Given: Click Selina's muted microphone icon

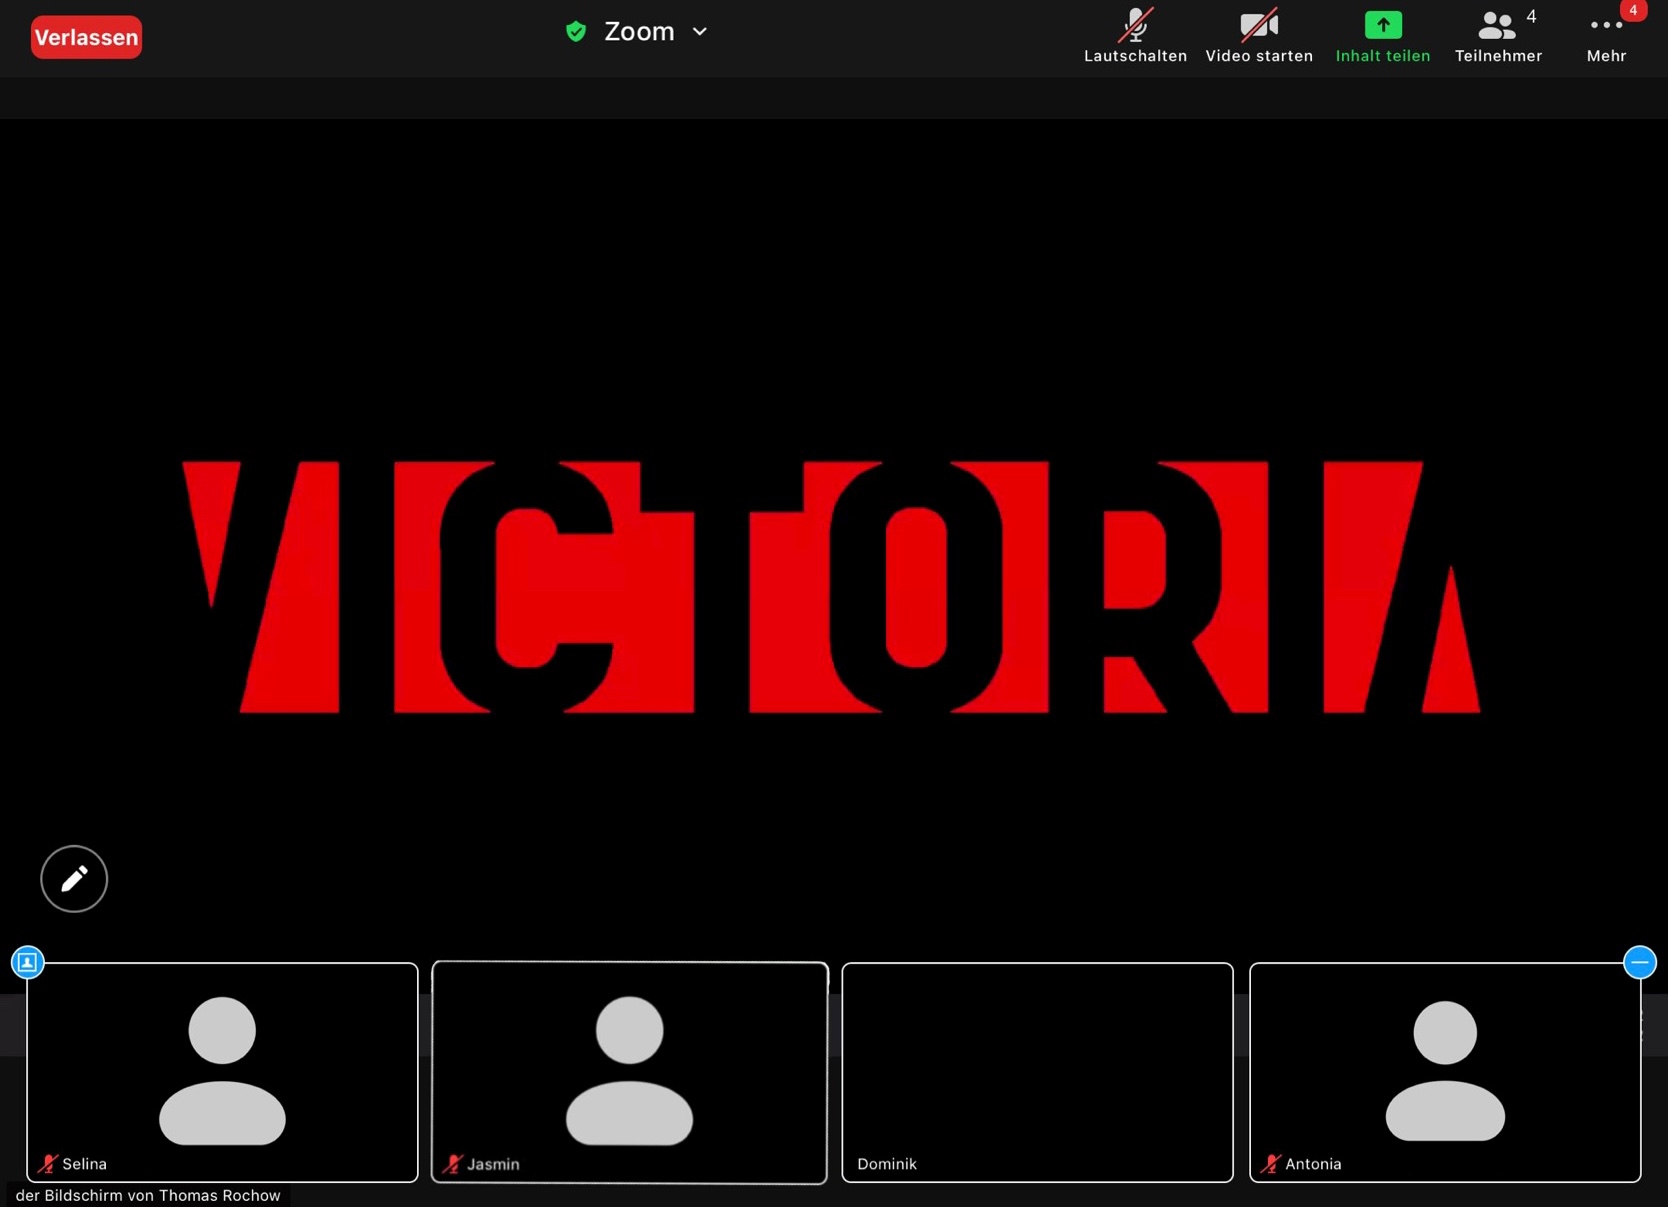Looking at the screenshot, I should (x=47, y=1163).
